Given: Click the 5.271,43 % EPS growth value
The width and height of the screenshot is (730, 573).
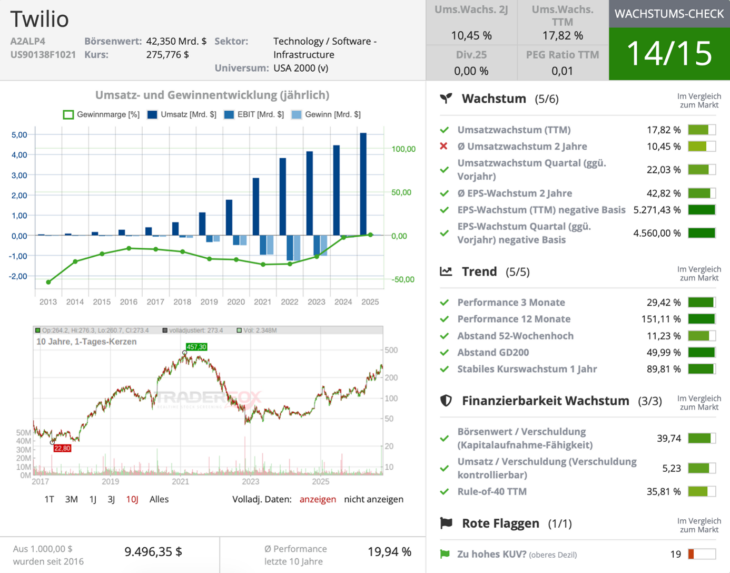Looking at the screenshot, I should [x=657, y=210].
